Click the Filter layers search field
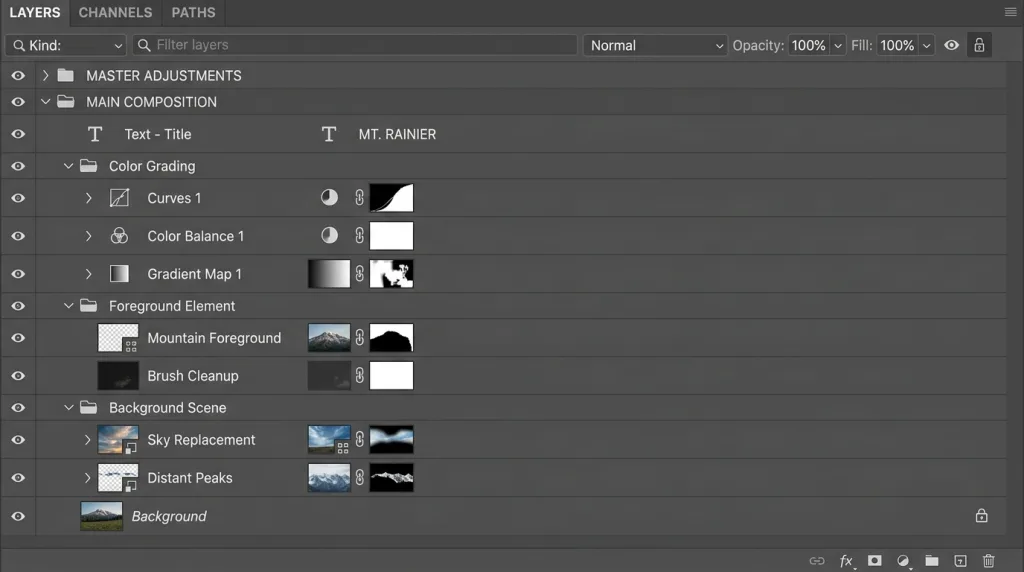Screen dimensions: 1024x572 pyautogui.click(x=355, y=45)
